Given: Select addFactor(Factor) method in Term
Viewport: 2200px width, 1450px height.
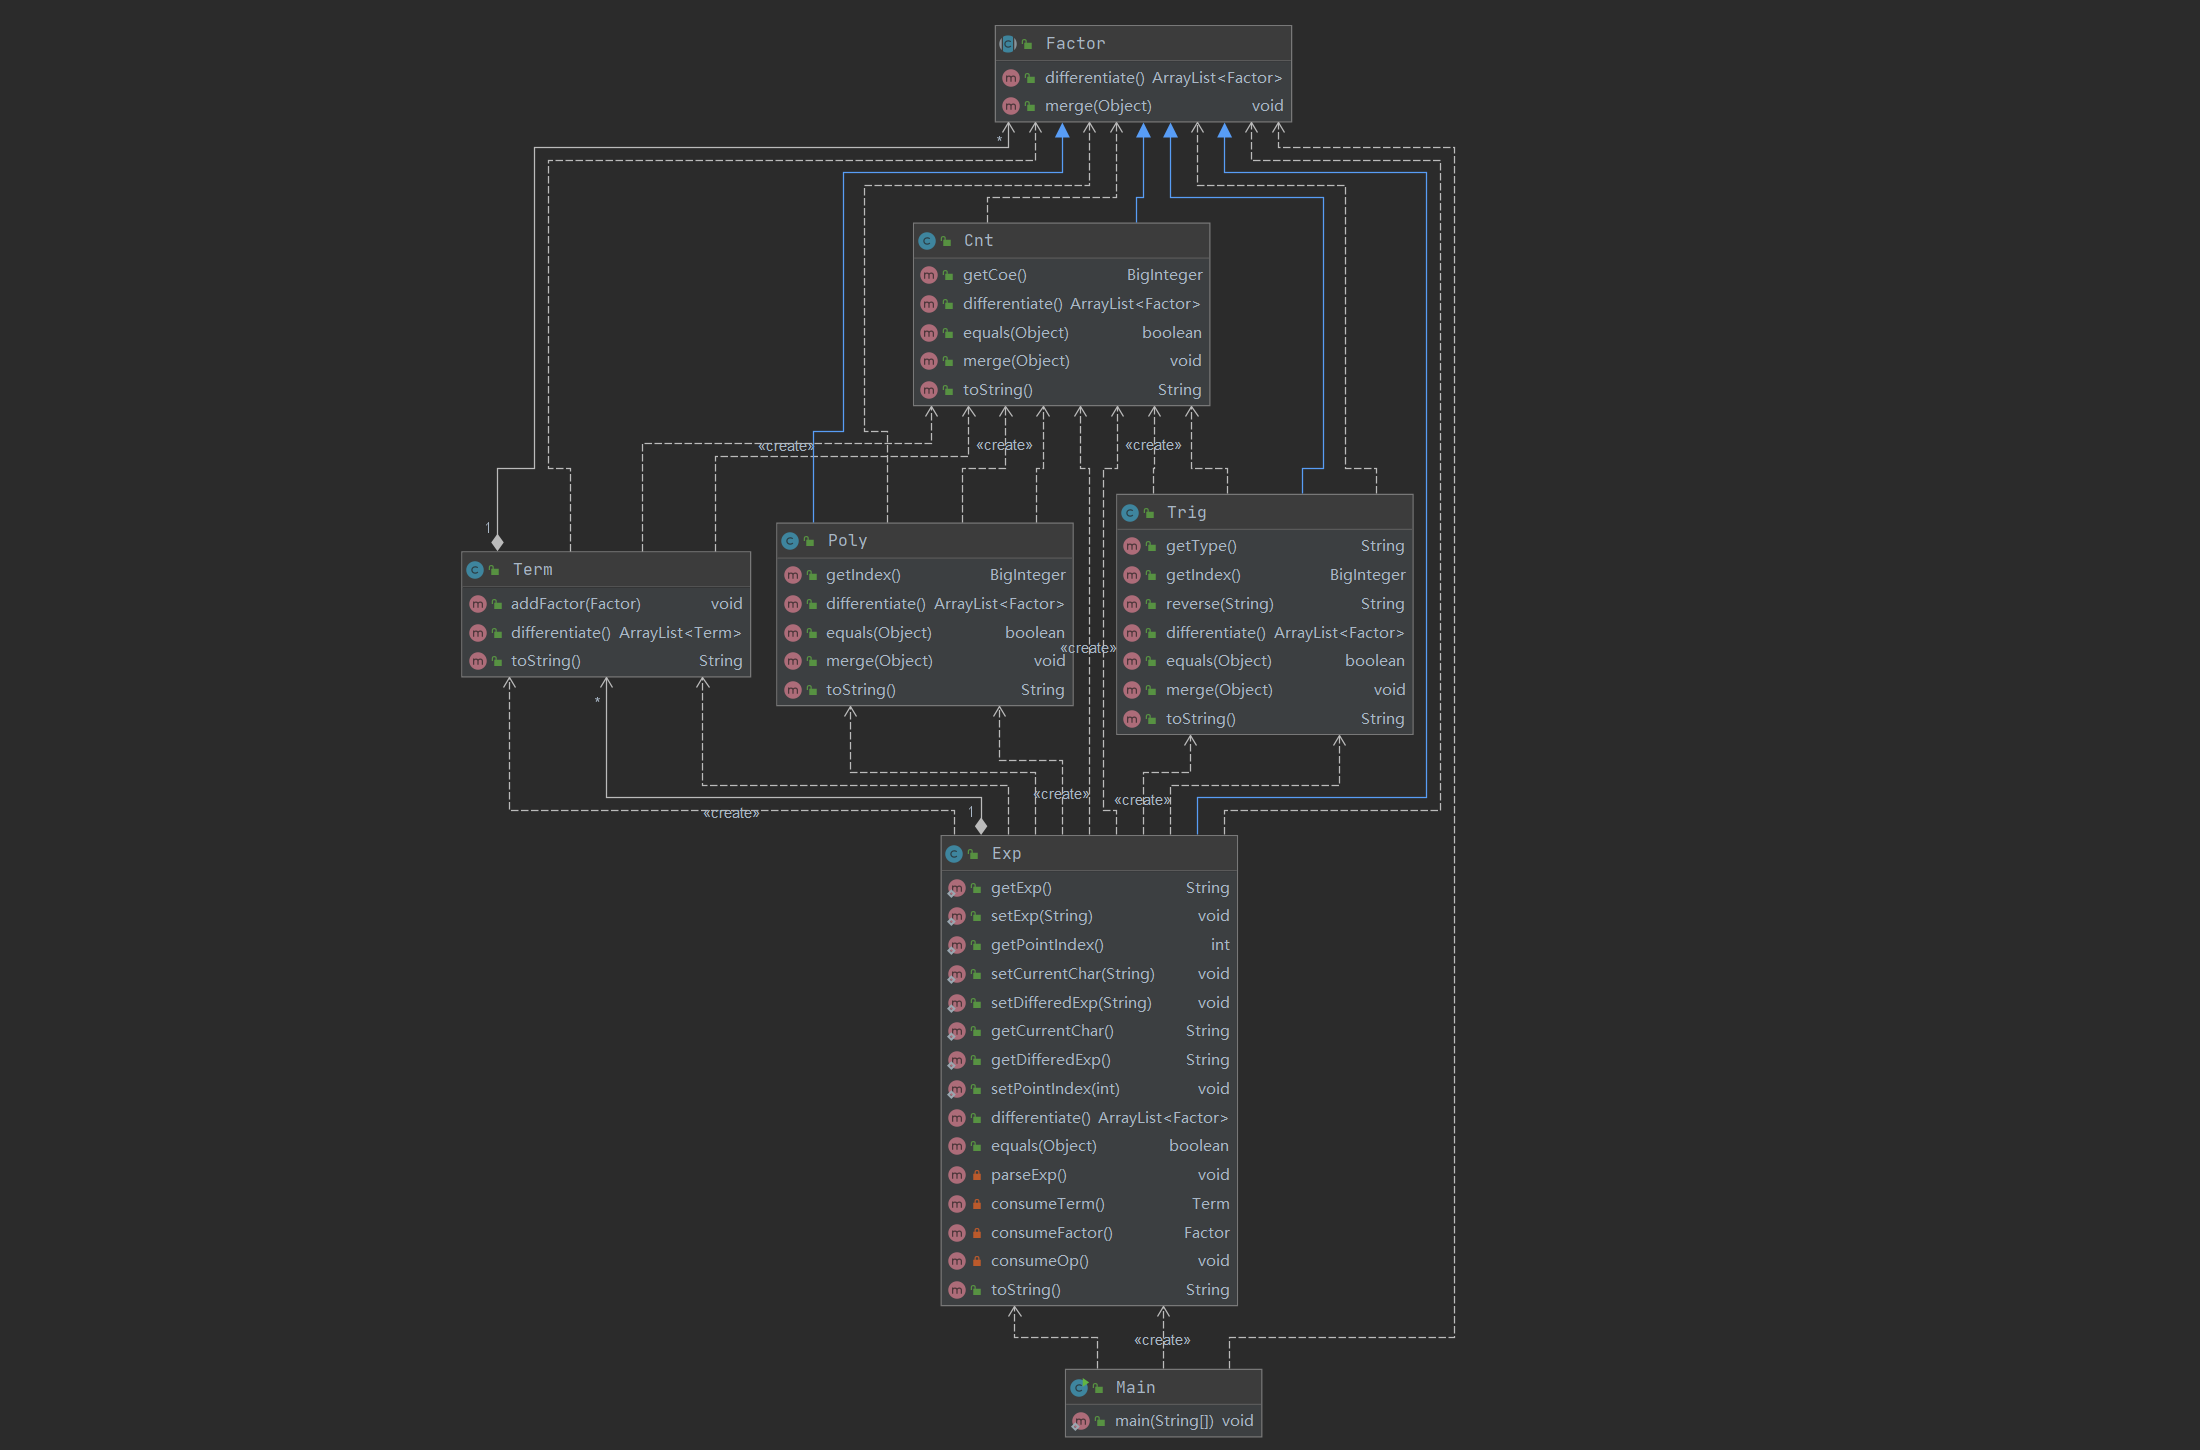Looking at the screenshot, I should [x=575, y=604].
